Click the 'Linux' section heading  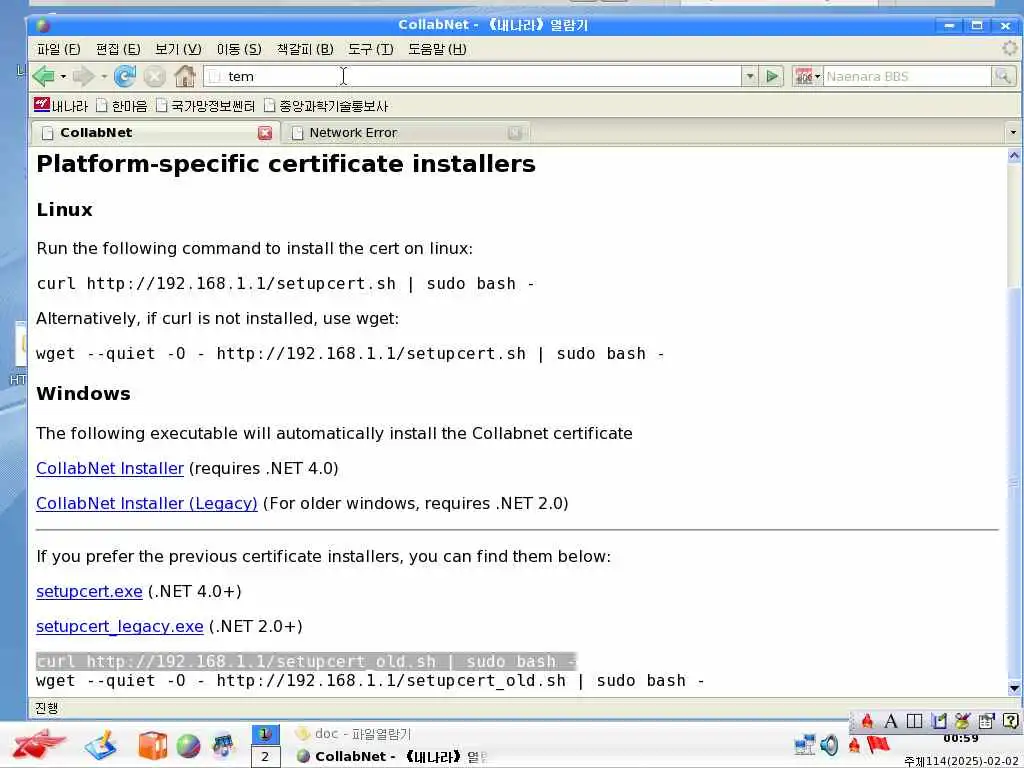(64, 210)
